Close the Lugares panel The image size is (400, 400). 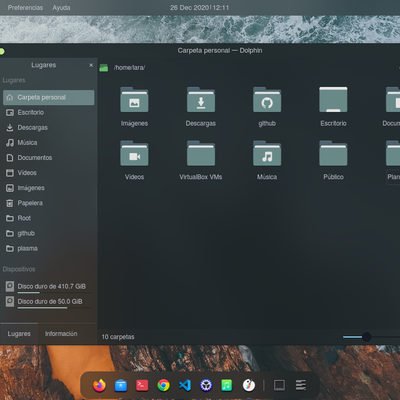[x=91, y=65]
